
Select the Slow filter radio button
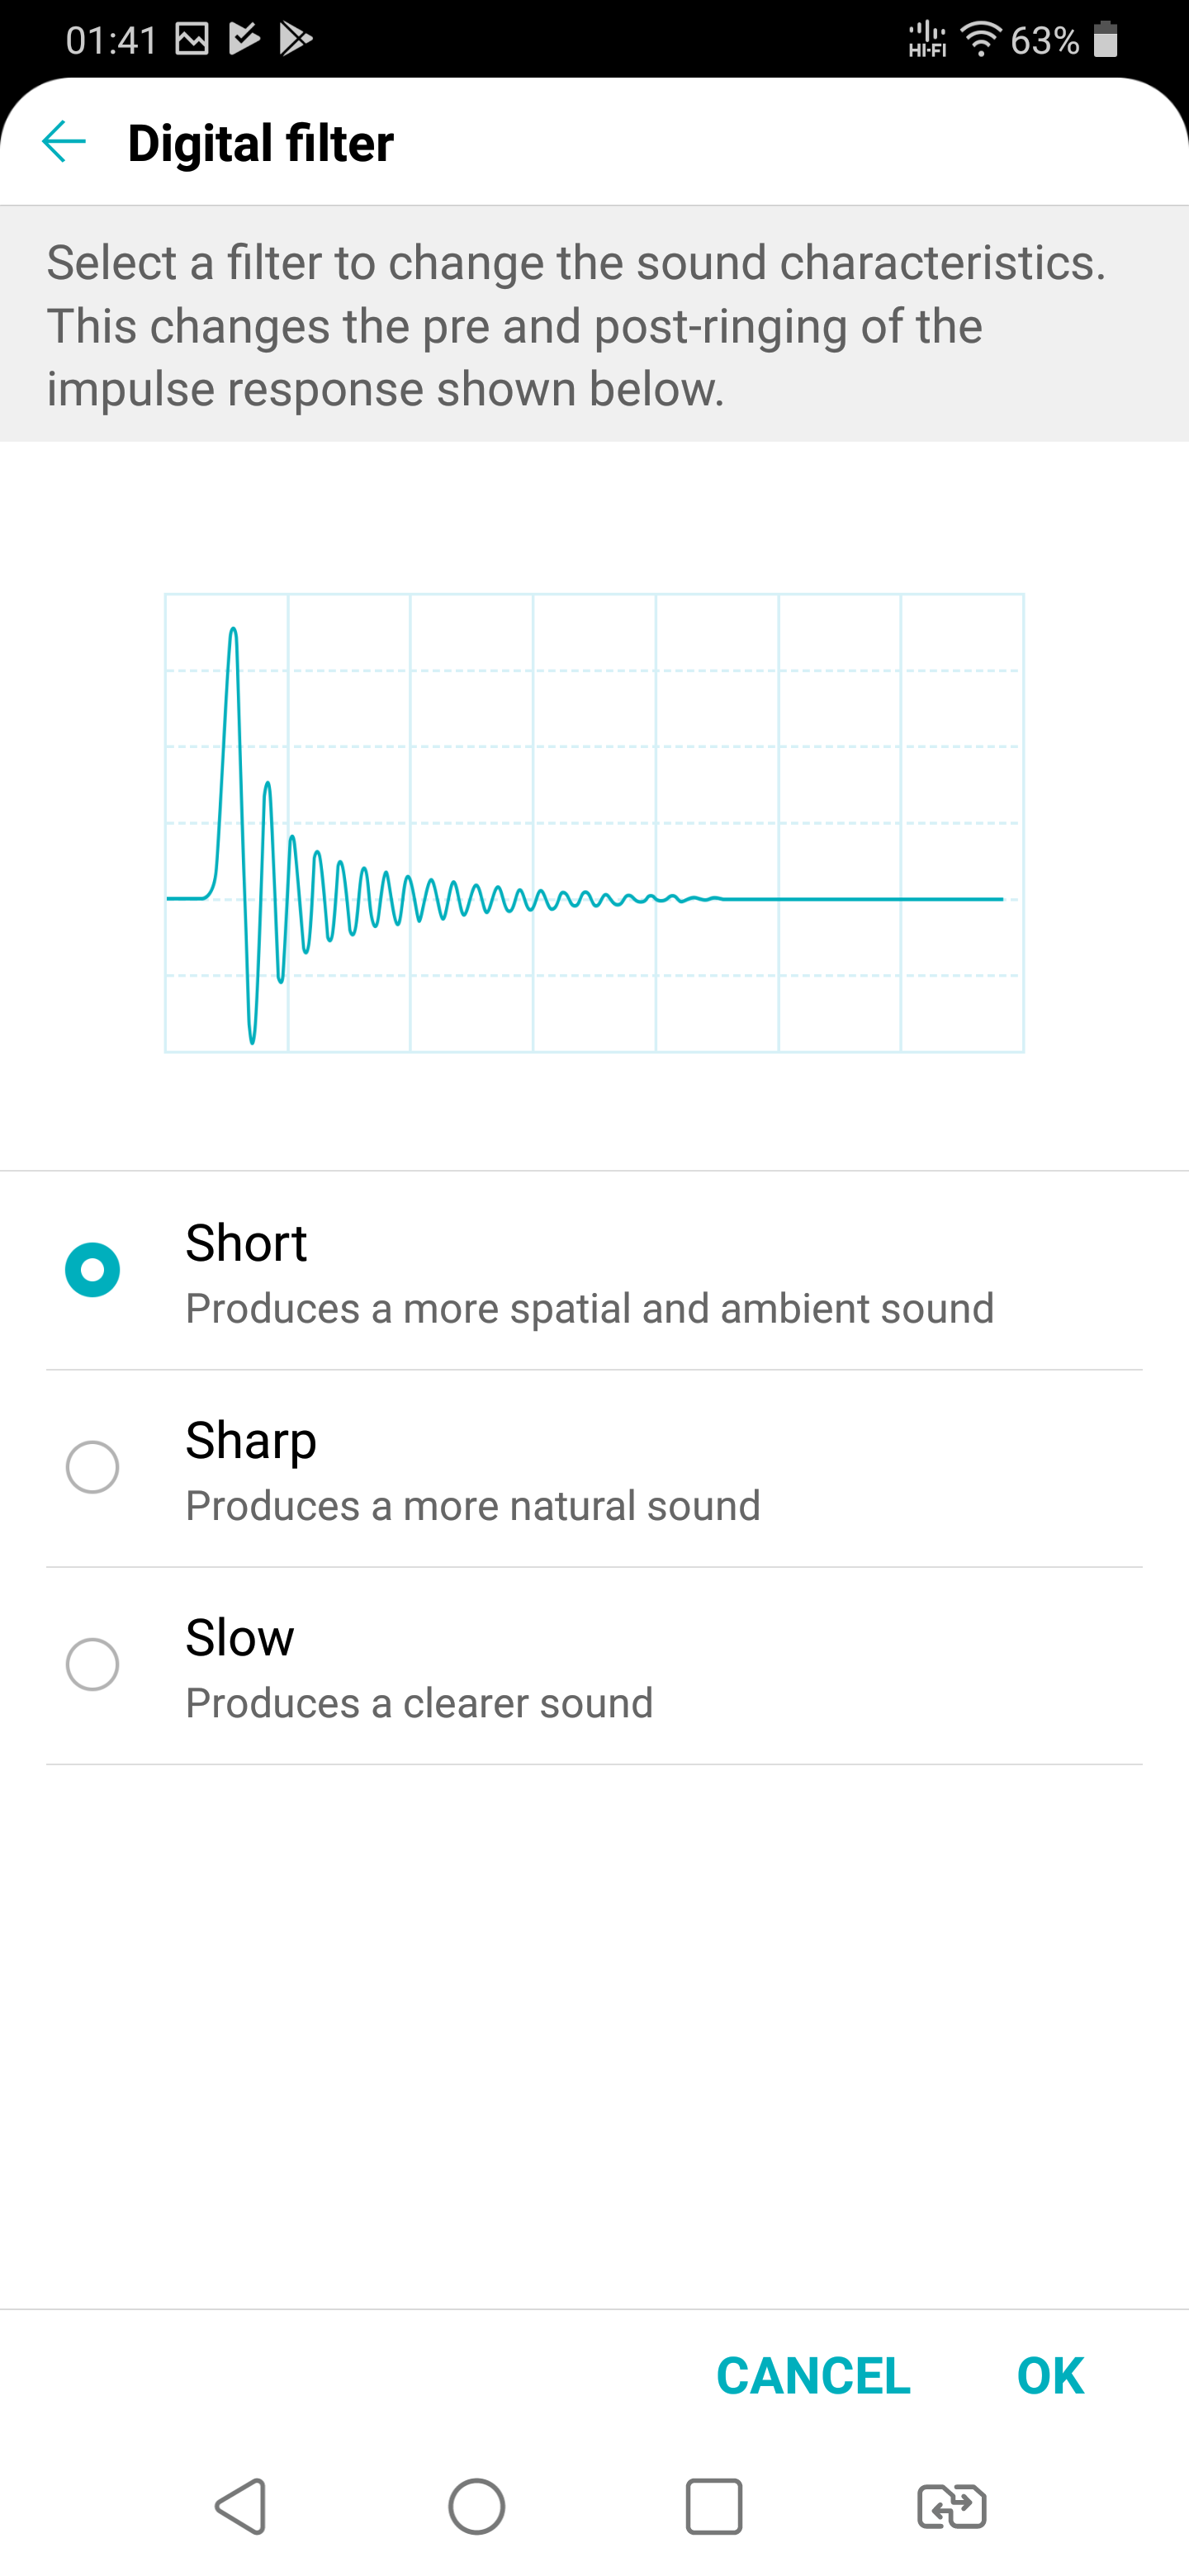(92, 1664)
